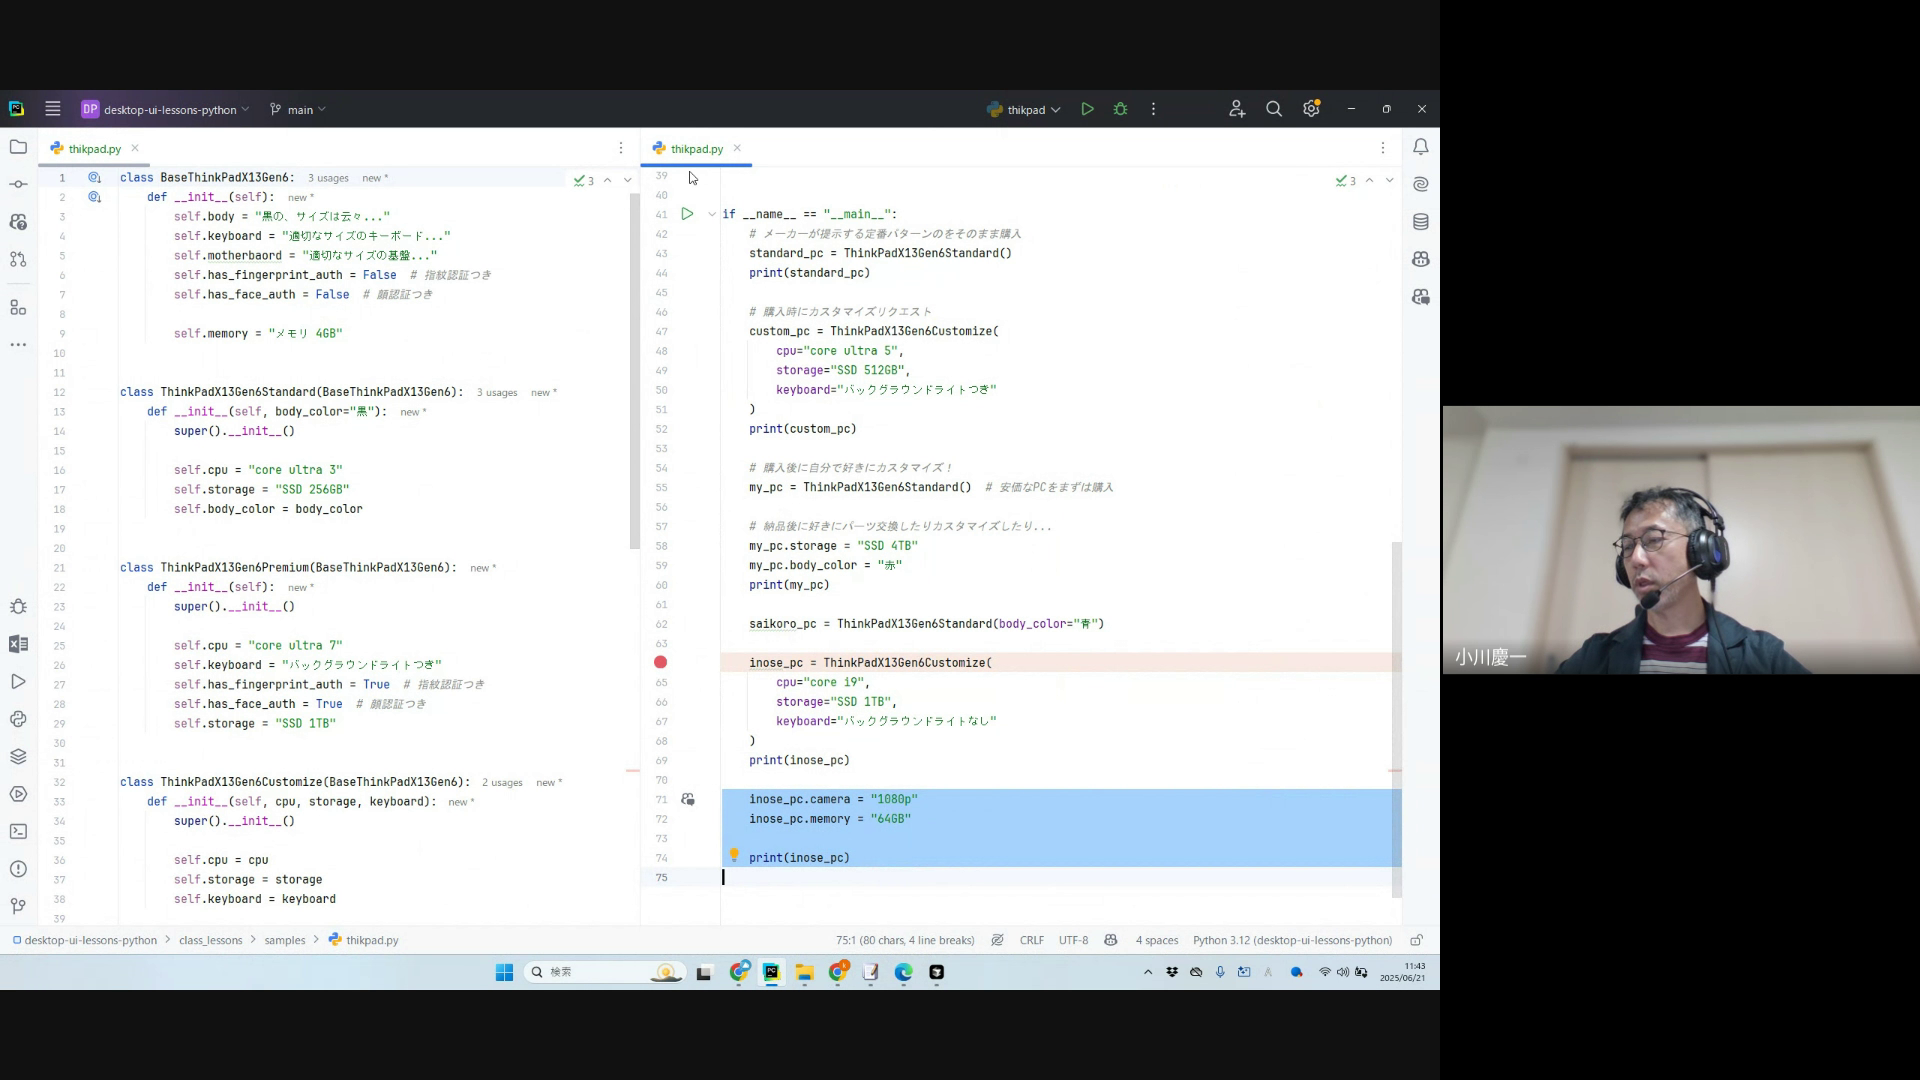This screenshot has height=1080, width=1920.
Task: Click the run gutter arrow beside __main__
Action: (x=687, y=214)
